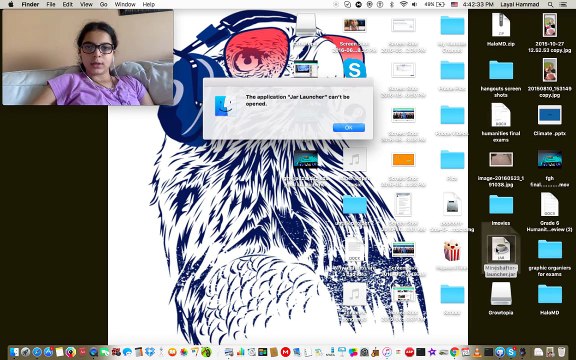Click the Bluetooth status icon
576x360 pixels.
pos(392,4)
